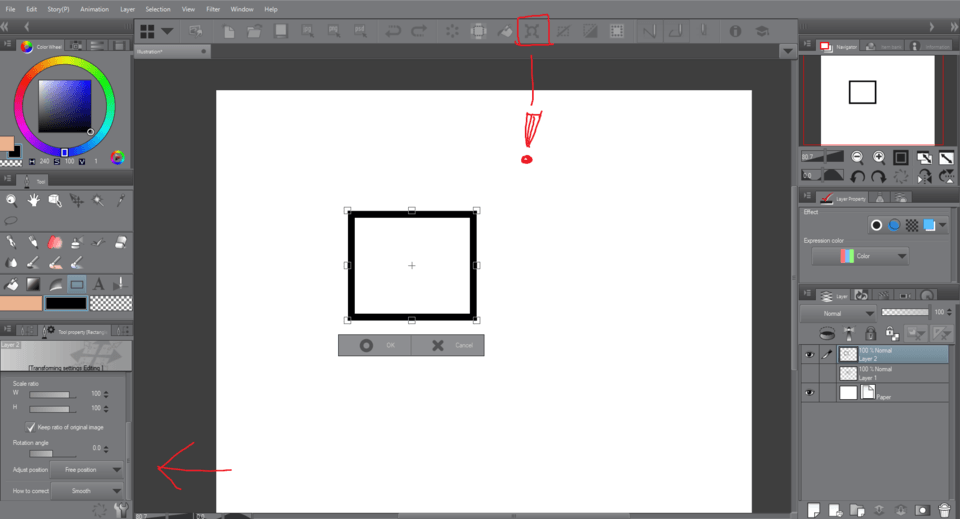Select the Eraser tool
Viewport: 960px width, 519px height.
click(121, 242)
